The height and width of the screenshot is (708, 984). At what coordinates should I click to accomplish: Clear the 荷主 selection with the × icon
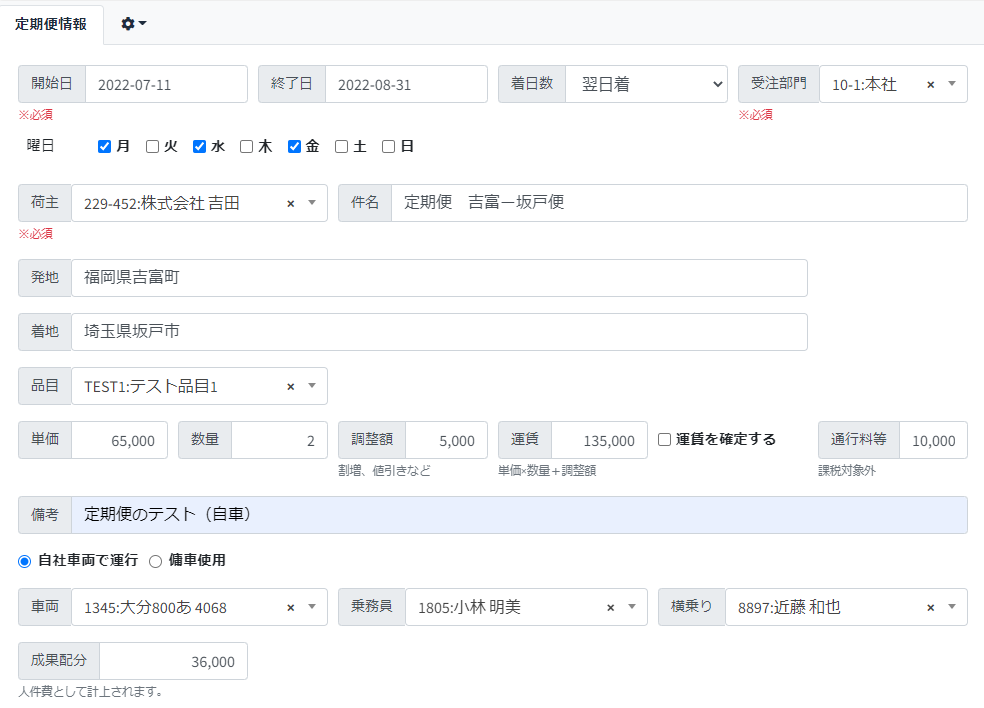(x=290, y=203)
